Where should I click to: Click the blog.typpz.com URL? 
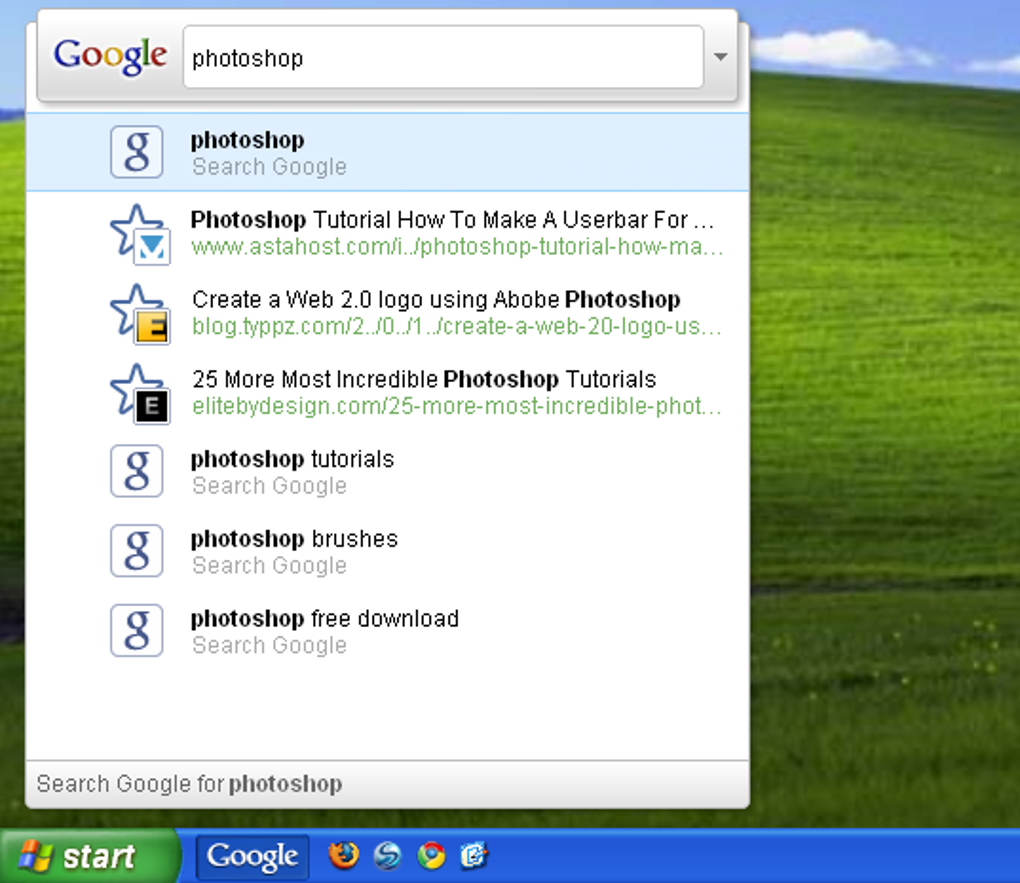(456, 327)
